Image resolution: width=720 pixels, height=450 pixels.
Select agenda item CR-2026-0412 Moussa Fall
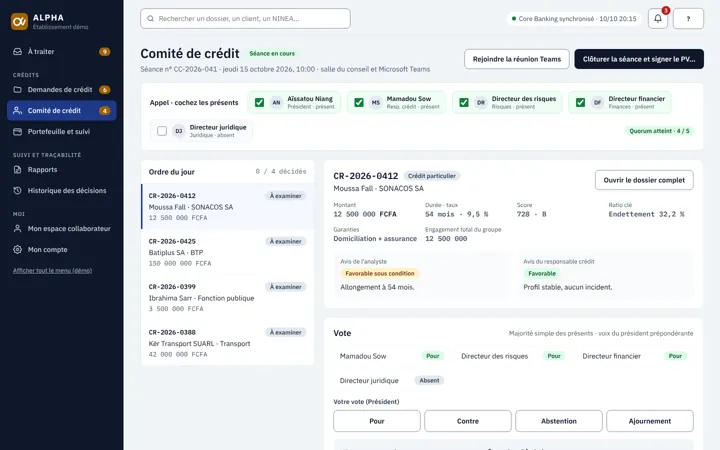(x=228, y=207)
